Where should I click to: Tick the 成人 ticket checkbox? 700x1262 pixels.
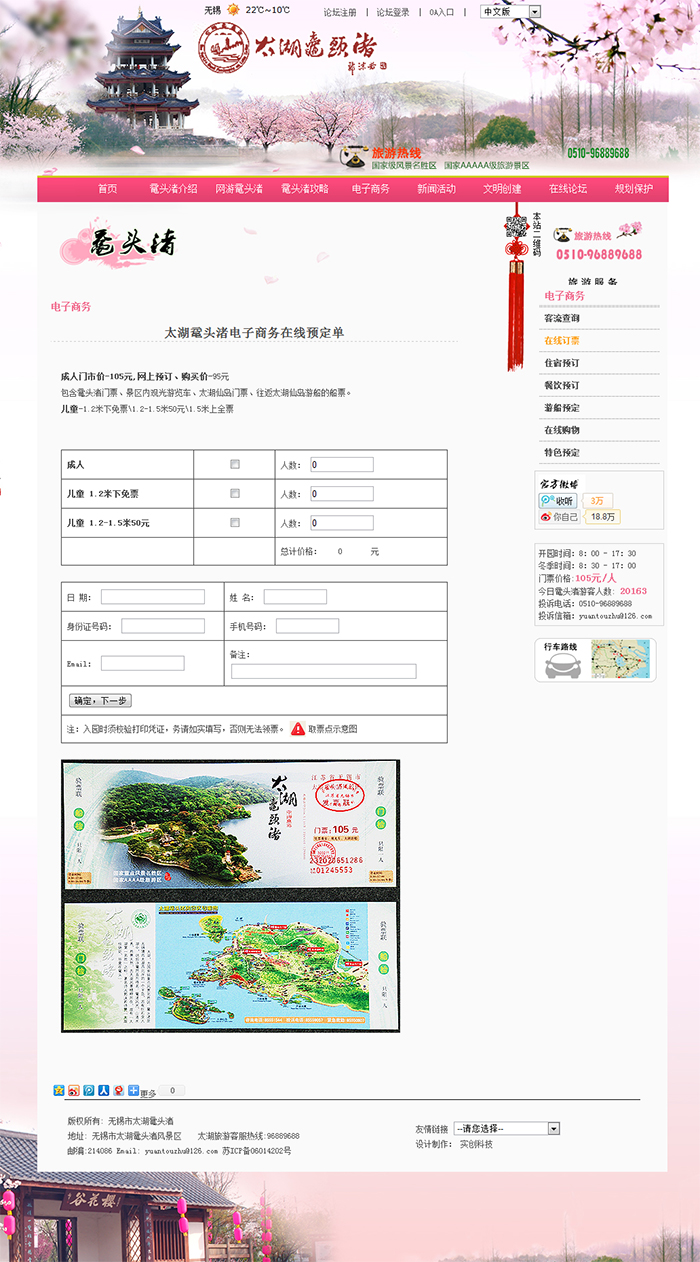coord(235,464)
